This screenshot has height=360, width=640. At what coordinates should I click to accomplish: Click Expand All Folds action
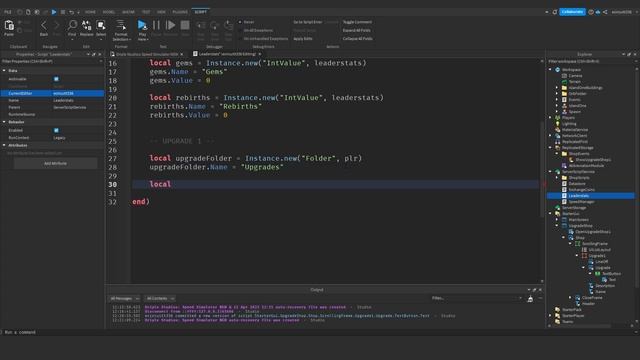pyautogui.click(x=357, y=30)
